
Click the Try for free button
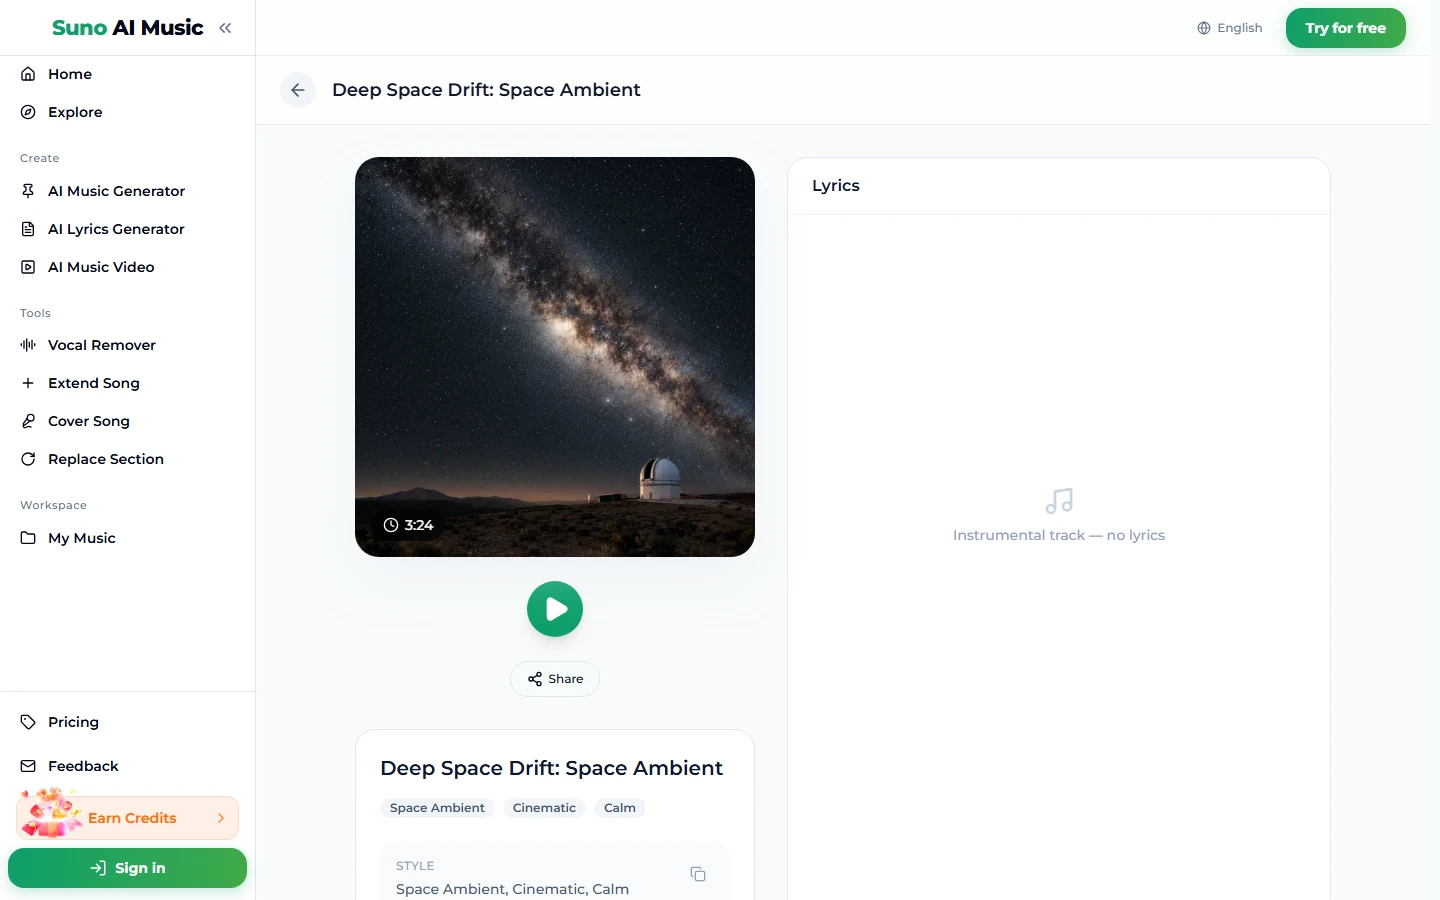1346,28
